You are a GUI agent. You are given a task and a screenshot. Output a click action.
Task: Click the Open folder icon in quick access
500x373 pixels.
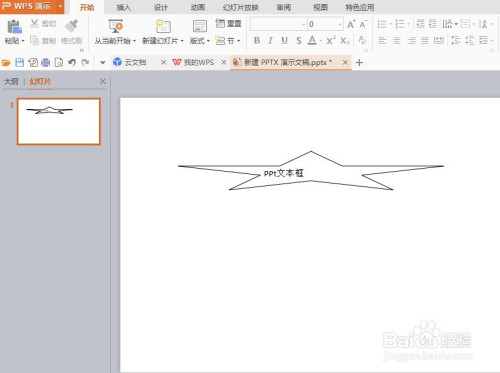6,62
